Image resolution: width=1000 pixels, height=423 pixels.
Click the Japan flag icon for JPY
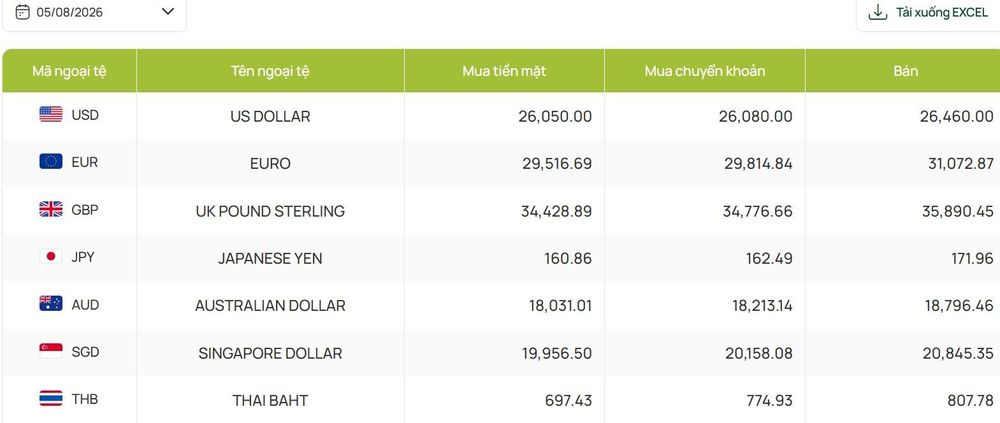pos(51,257)
